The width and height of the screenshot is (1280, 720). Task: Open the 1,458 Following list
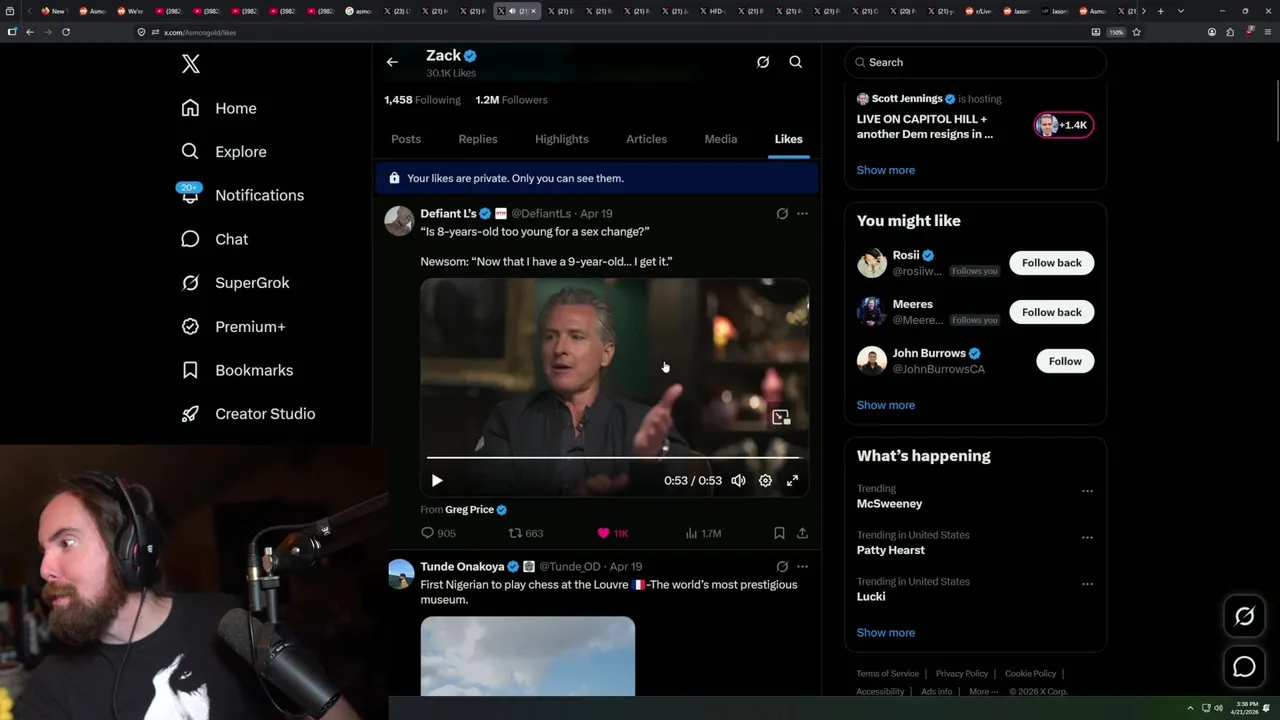pos(422,100)
